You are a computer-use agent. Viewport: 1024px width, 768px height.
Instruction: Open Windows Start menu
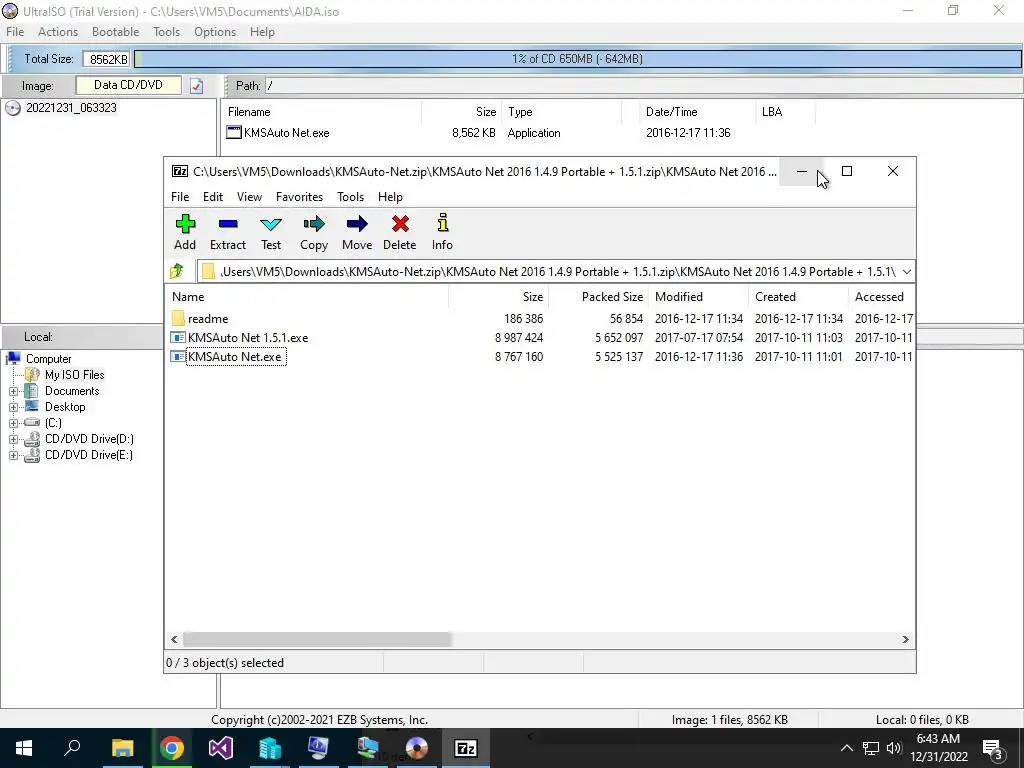(24, 748)
